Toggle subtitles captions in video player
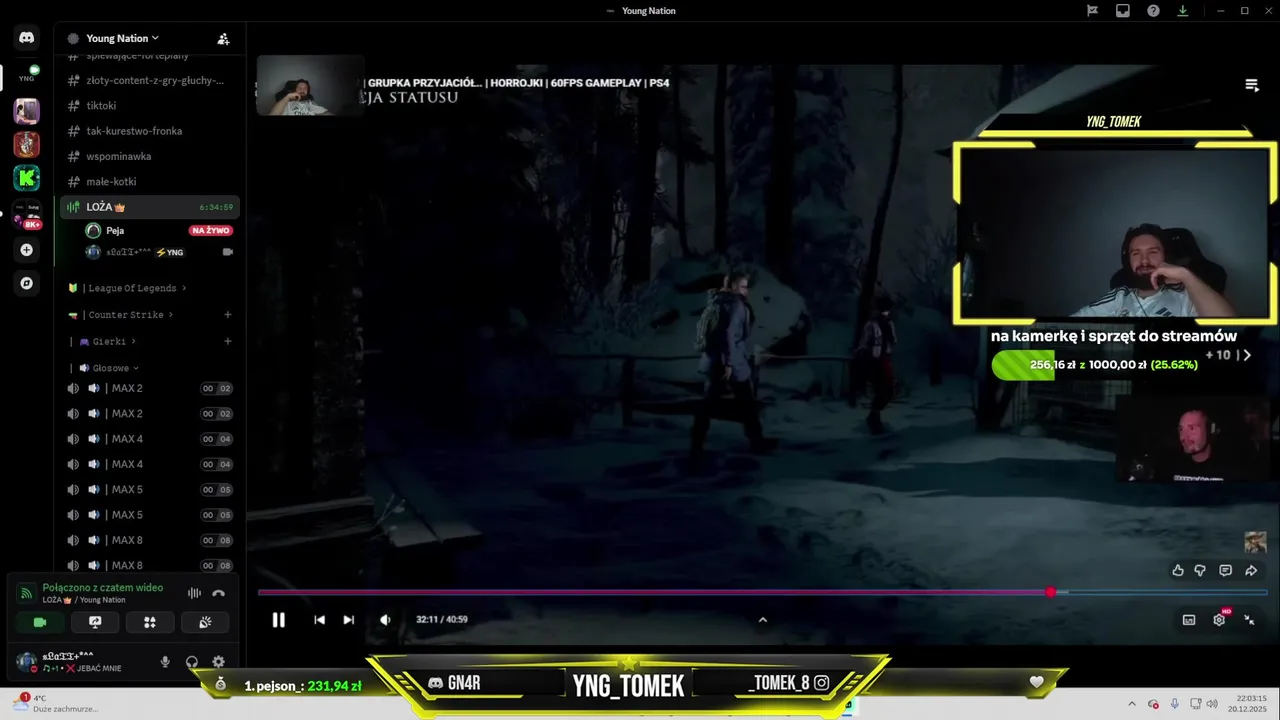 pos(1189,620)
